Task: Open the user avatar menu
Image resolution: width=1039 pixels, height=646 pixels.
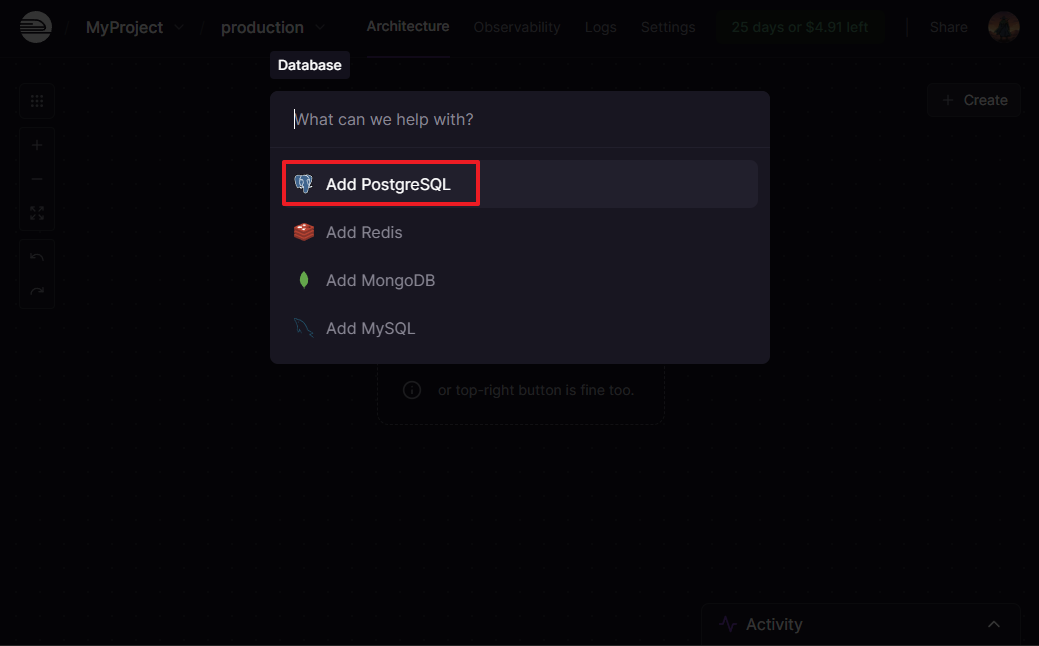Action: click(1003, 27)
